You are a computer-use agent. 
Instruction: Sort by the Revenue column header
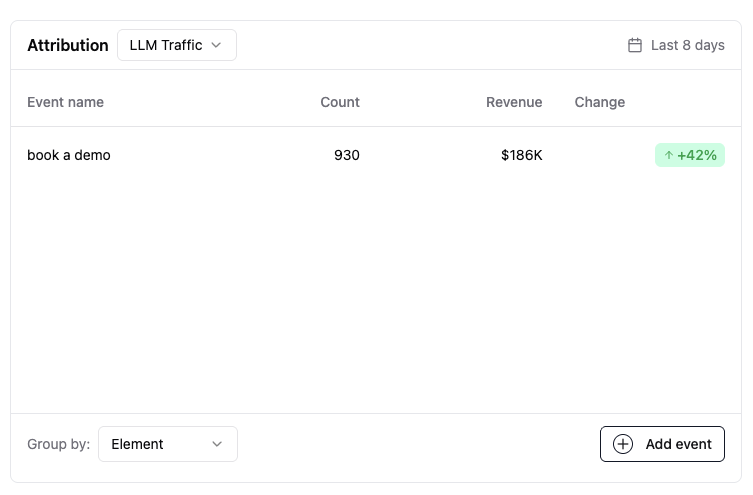514,102
